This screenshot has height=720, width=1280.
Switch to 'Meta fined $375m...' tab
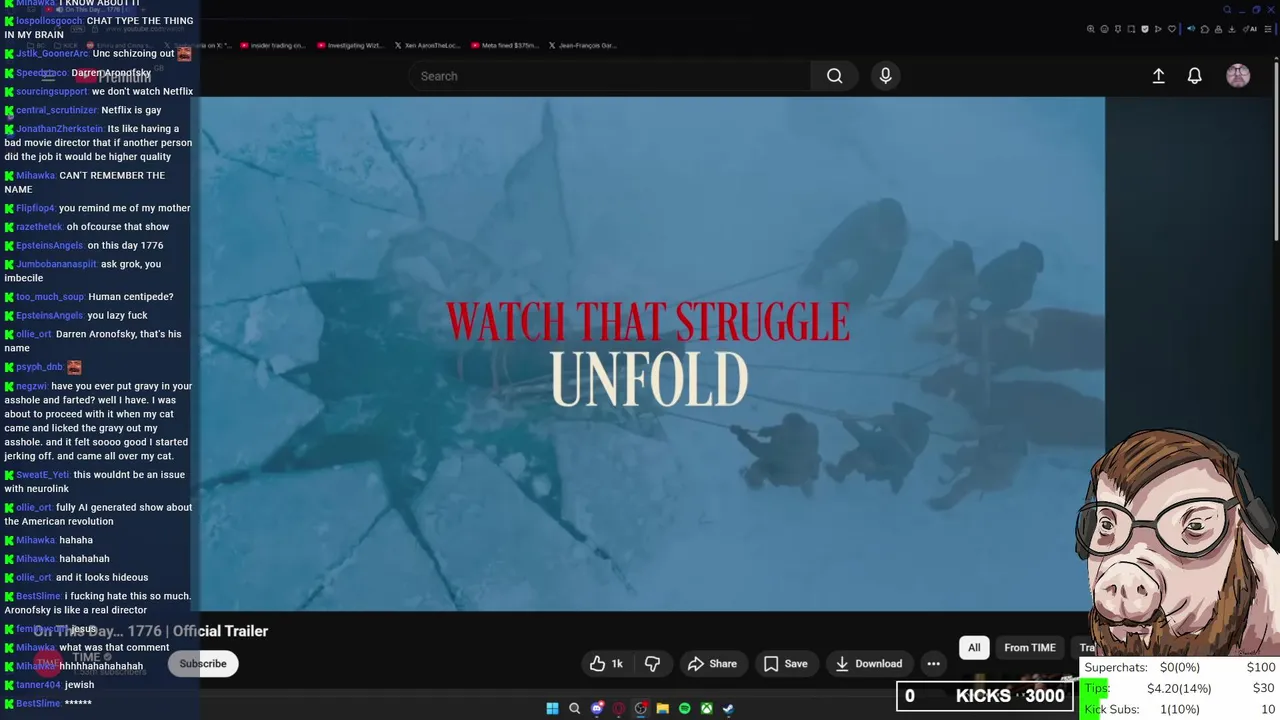507,45
